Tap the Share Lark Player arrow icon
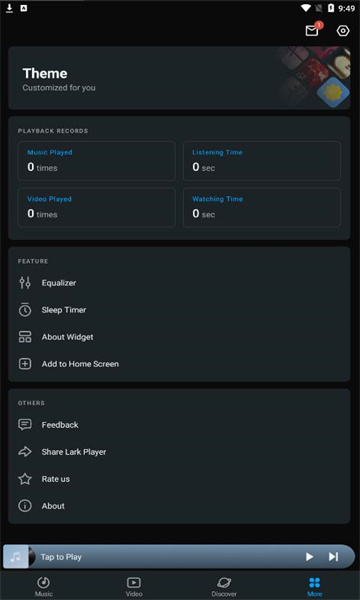Screen dimensions: 360x600 pyautogui.click(x=25, y=452)
